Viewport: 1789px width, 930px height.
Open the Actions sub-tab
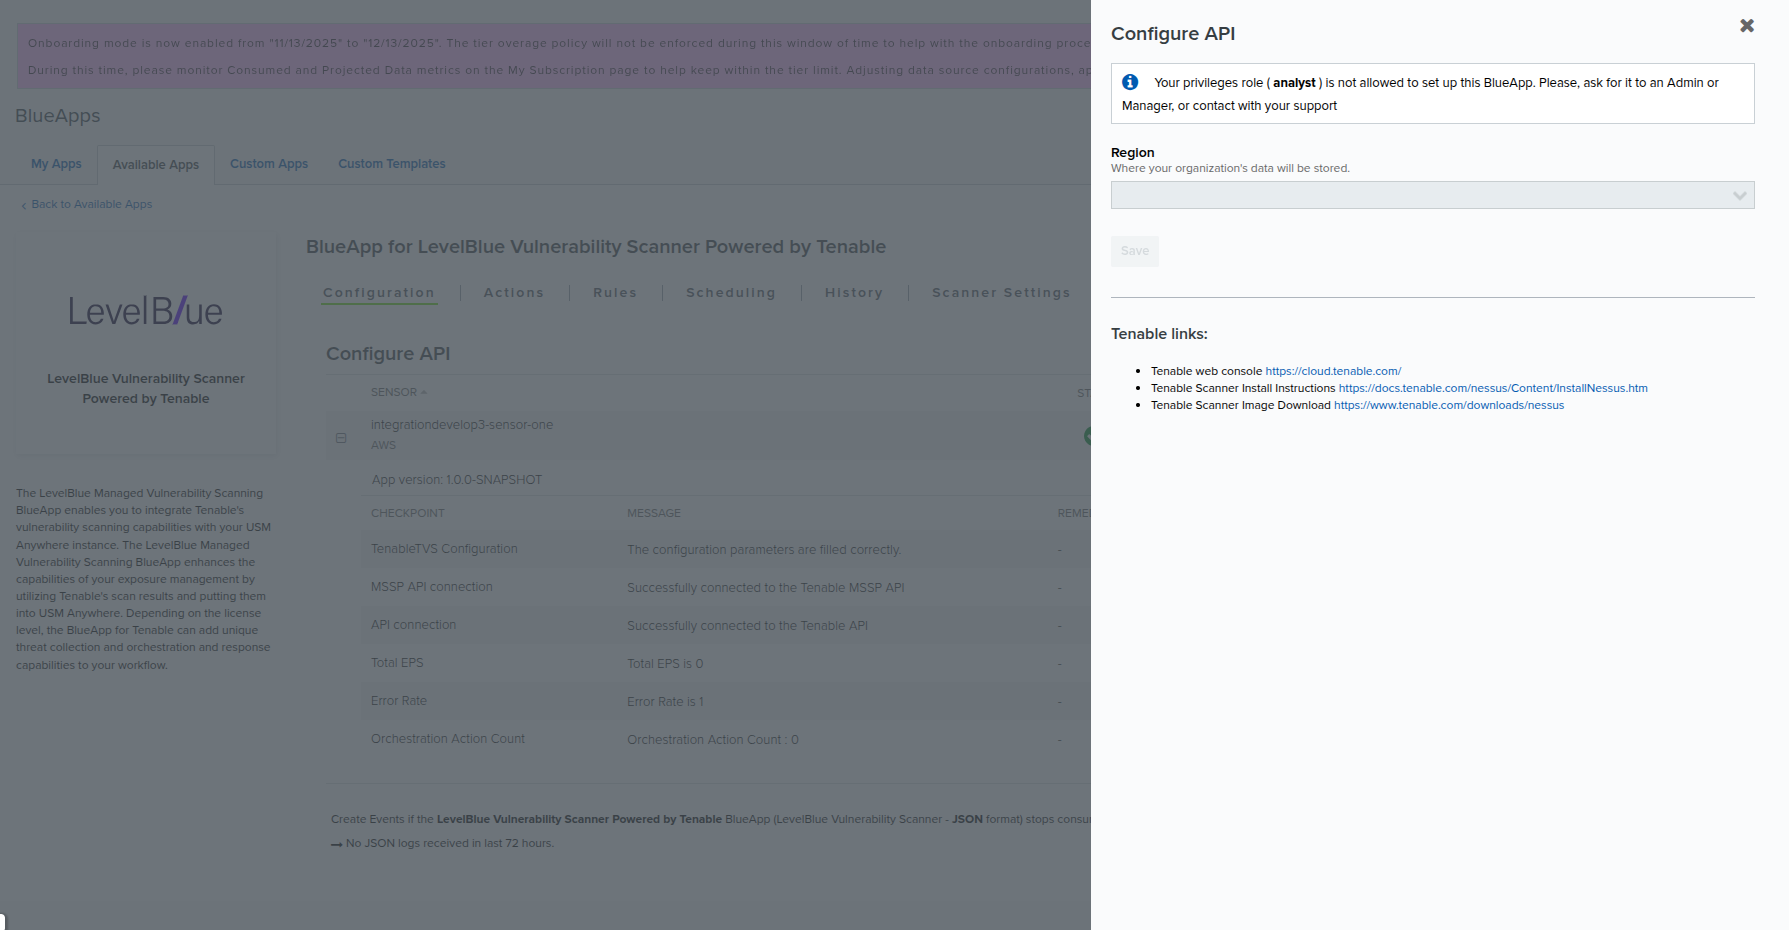click(514, 293)
